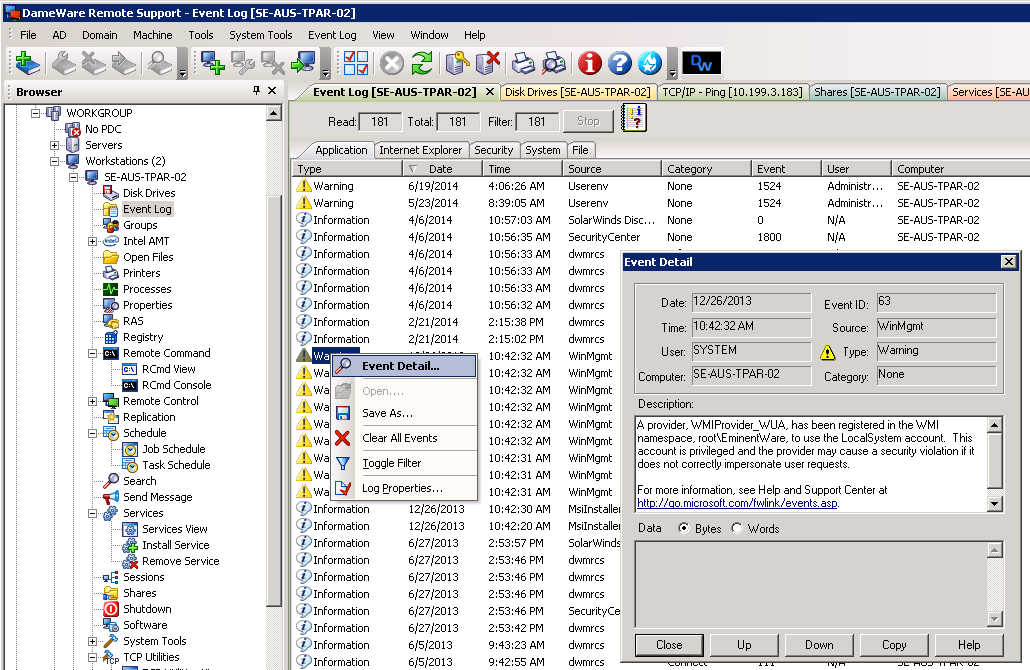Expand the Remote Control tree node

click(93, 401)
